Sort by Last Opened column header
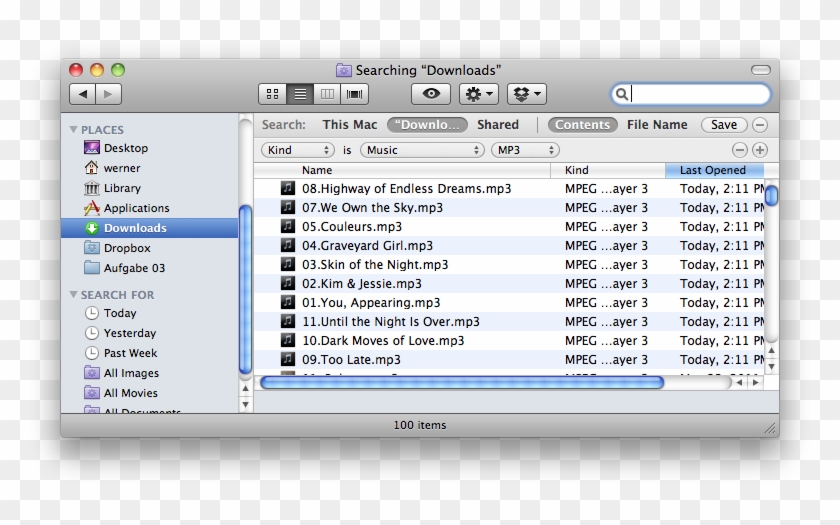Viewport: 840px width, 525px height. coord(712,171)
